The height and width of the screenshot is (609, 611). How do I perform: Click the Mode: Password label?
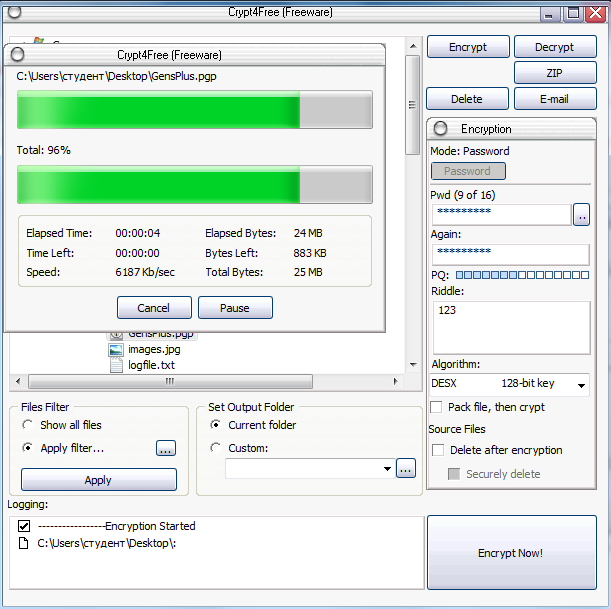pos(470,151)
